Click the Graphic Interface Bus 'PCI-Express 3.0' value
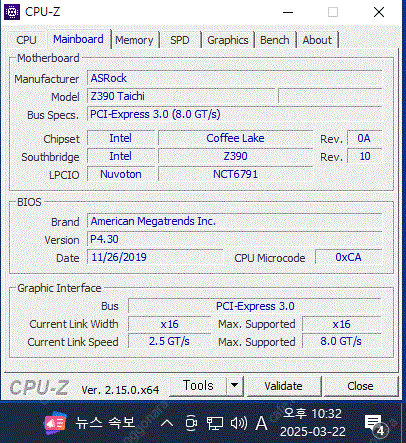The image size is (406, 443). (x=255, y=306)
